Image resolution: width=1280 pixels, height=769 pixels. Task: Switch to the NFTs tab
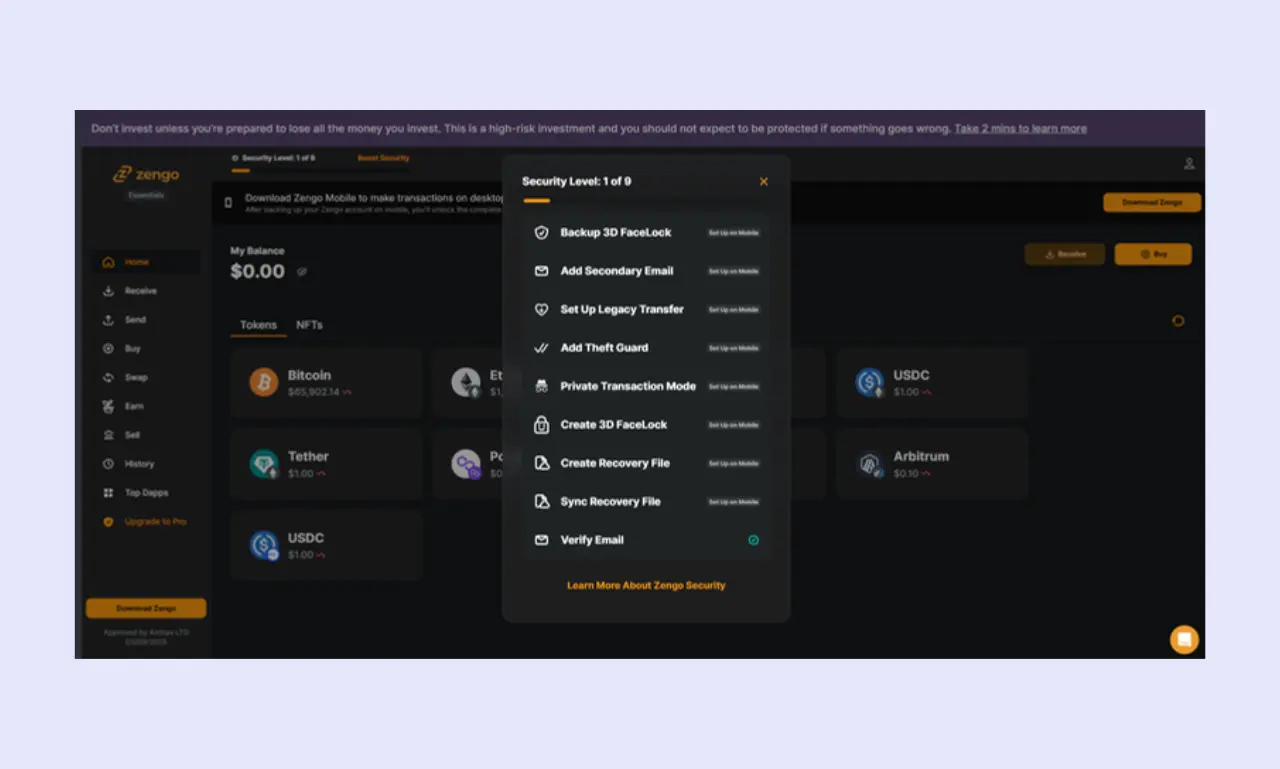[x=309, y=325]
